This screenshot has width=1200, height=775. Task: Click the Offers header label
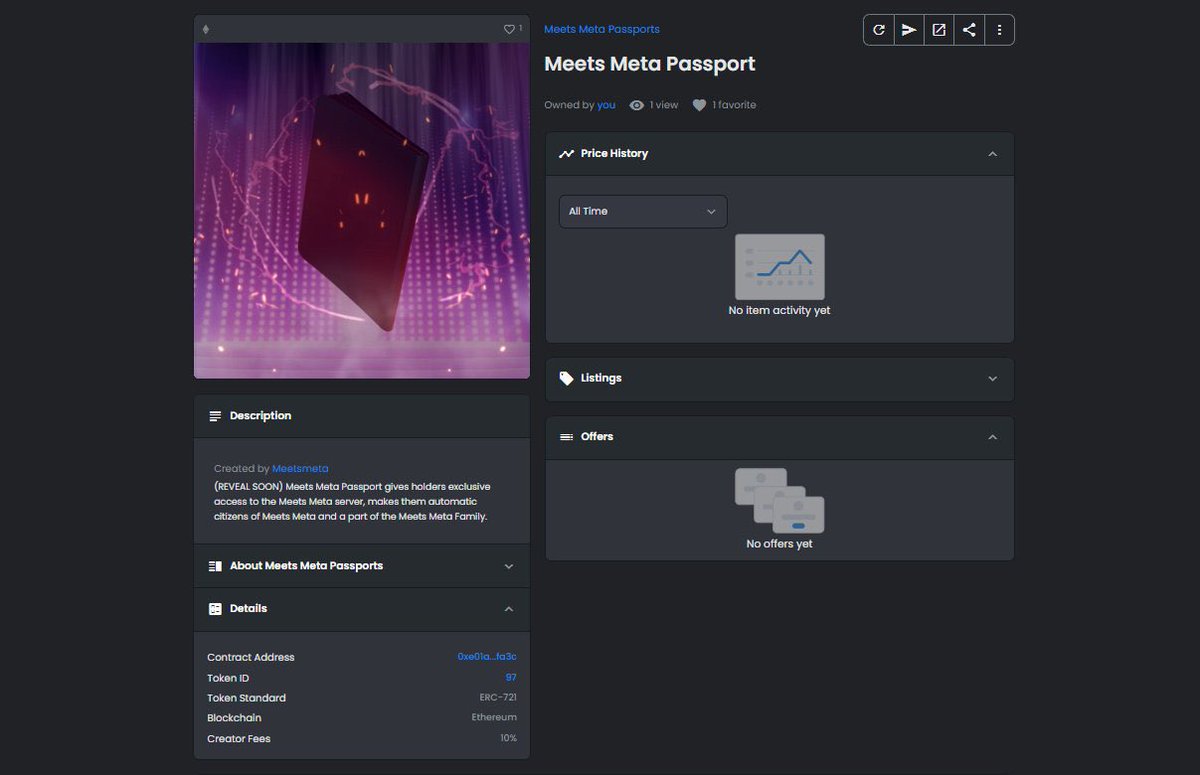[597, 437]
